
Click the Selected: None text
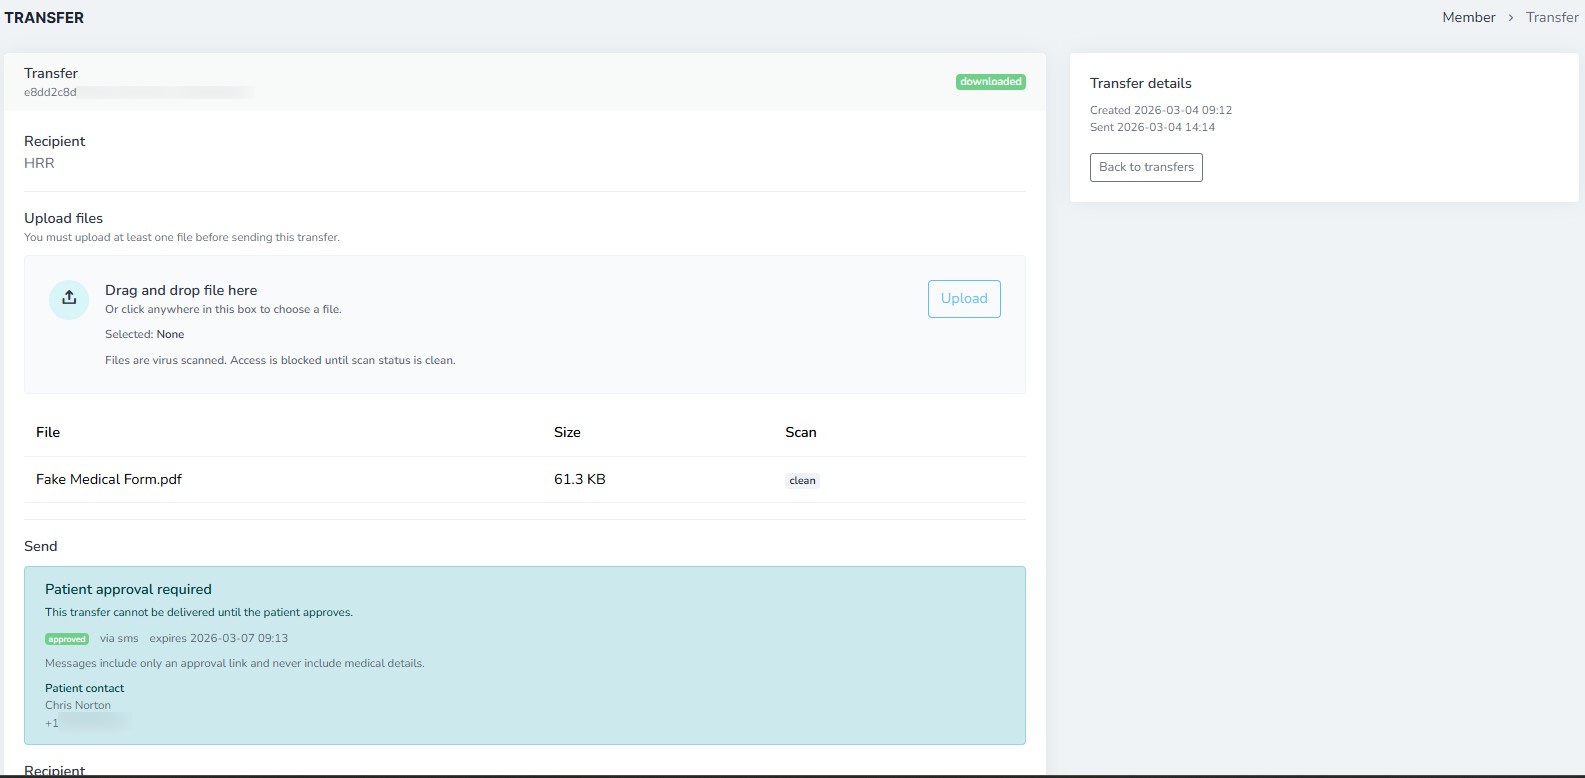145,334
